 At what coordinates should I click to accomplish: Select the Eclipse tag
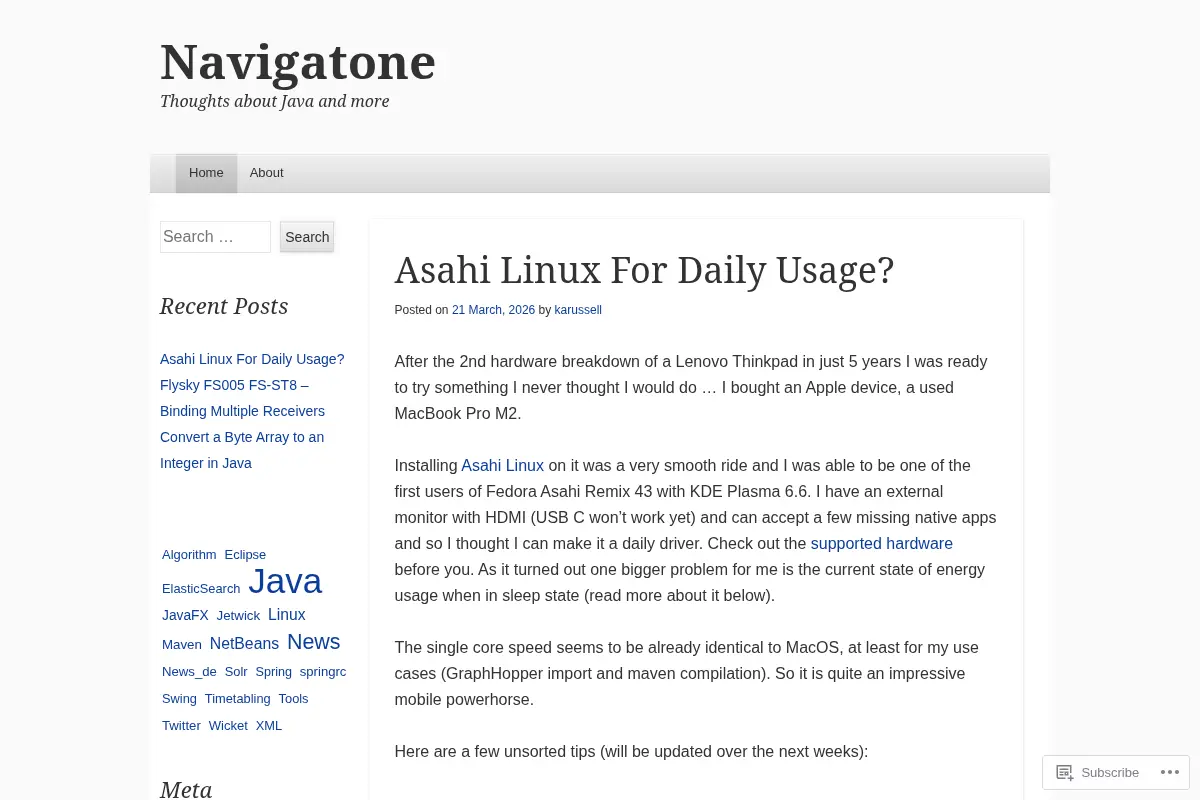click(245, 554)
